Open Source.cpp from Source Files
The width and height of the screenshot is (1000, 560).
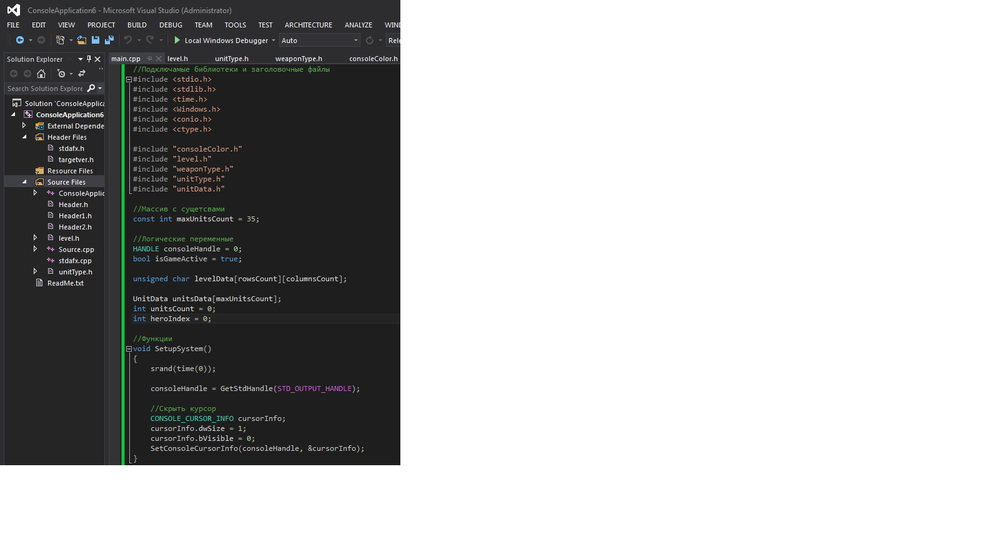coord(76,249)
